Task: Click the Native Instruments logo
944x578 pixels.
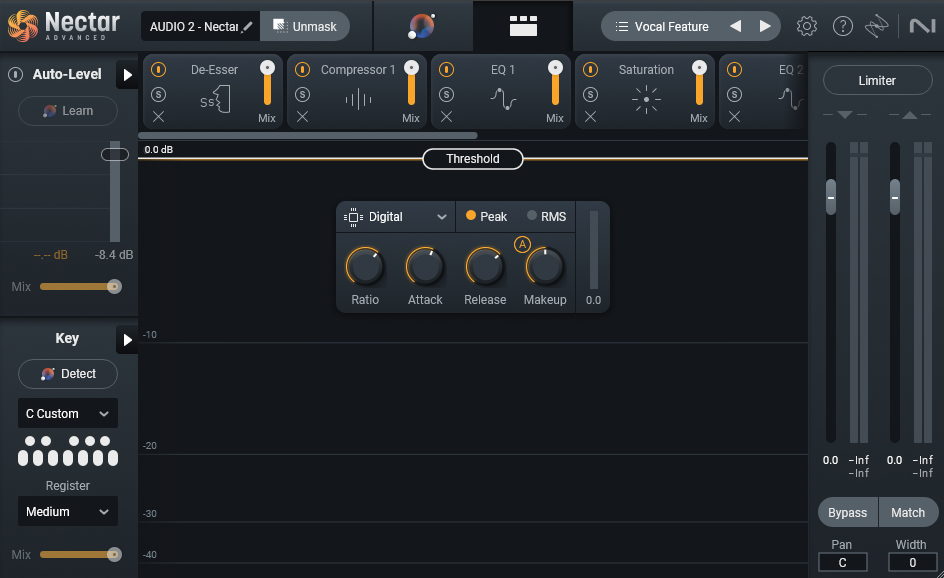Action: [x=922, y=26]
